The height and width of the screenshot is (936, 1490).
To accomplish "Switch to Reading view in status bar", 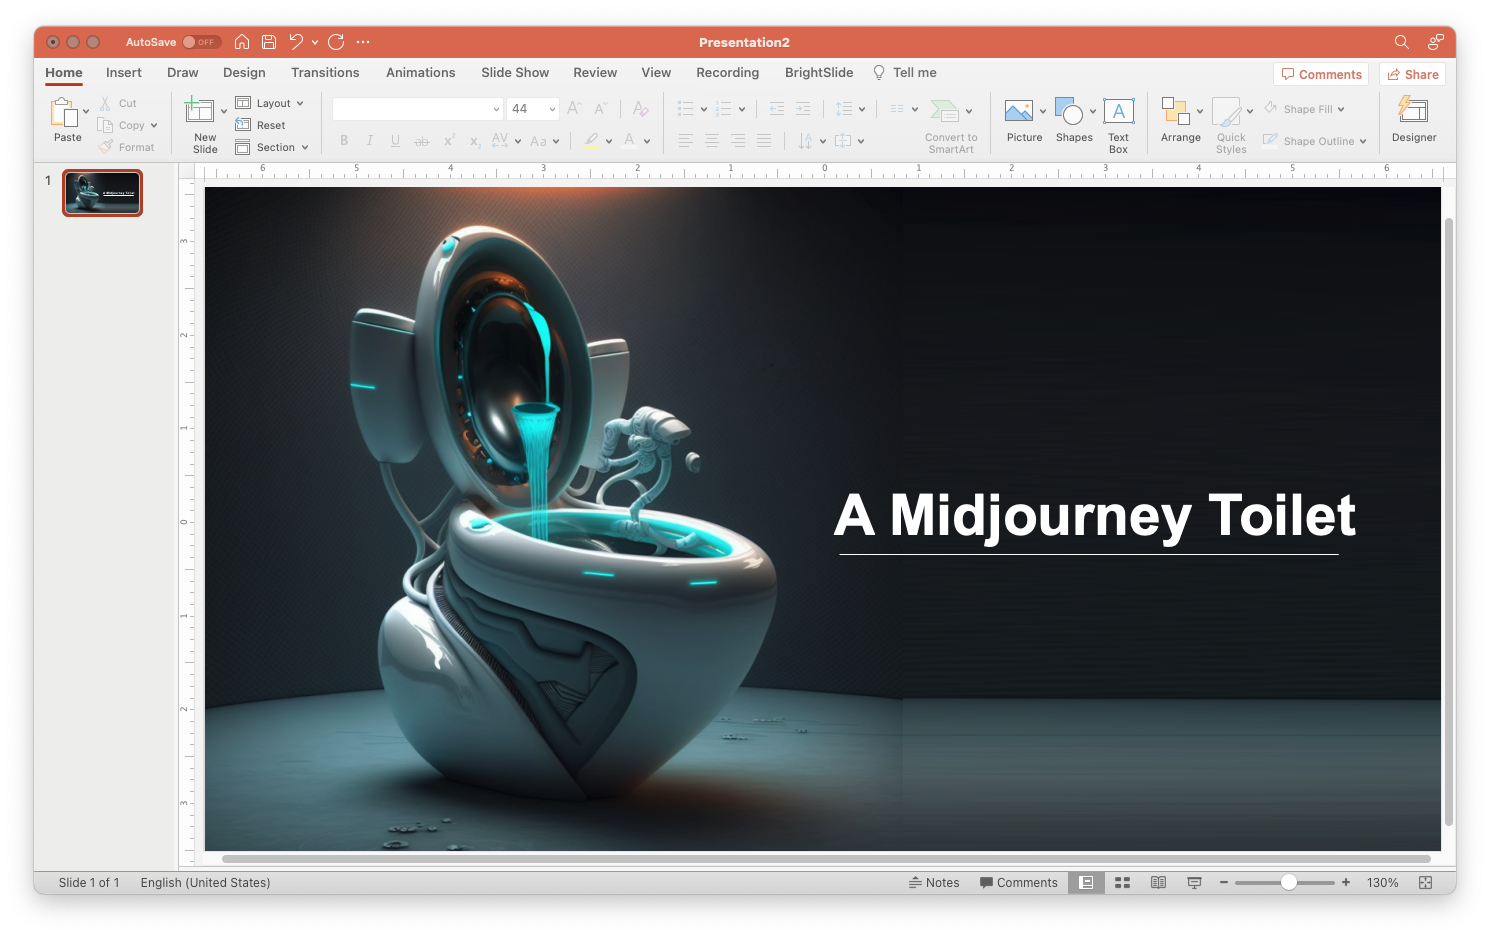I will 1158,883.
